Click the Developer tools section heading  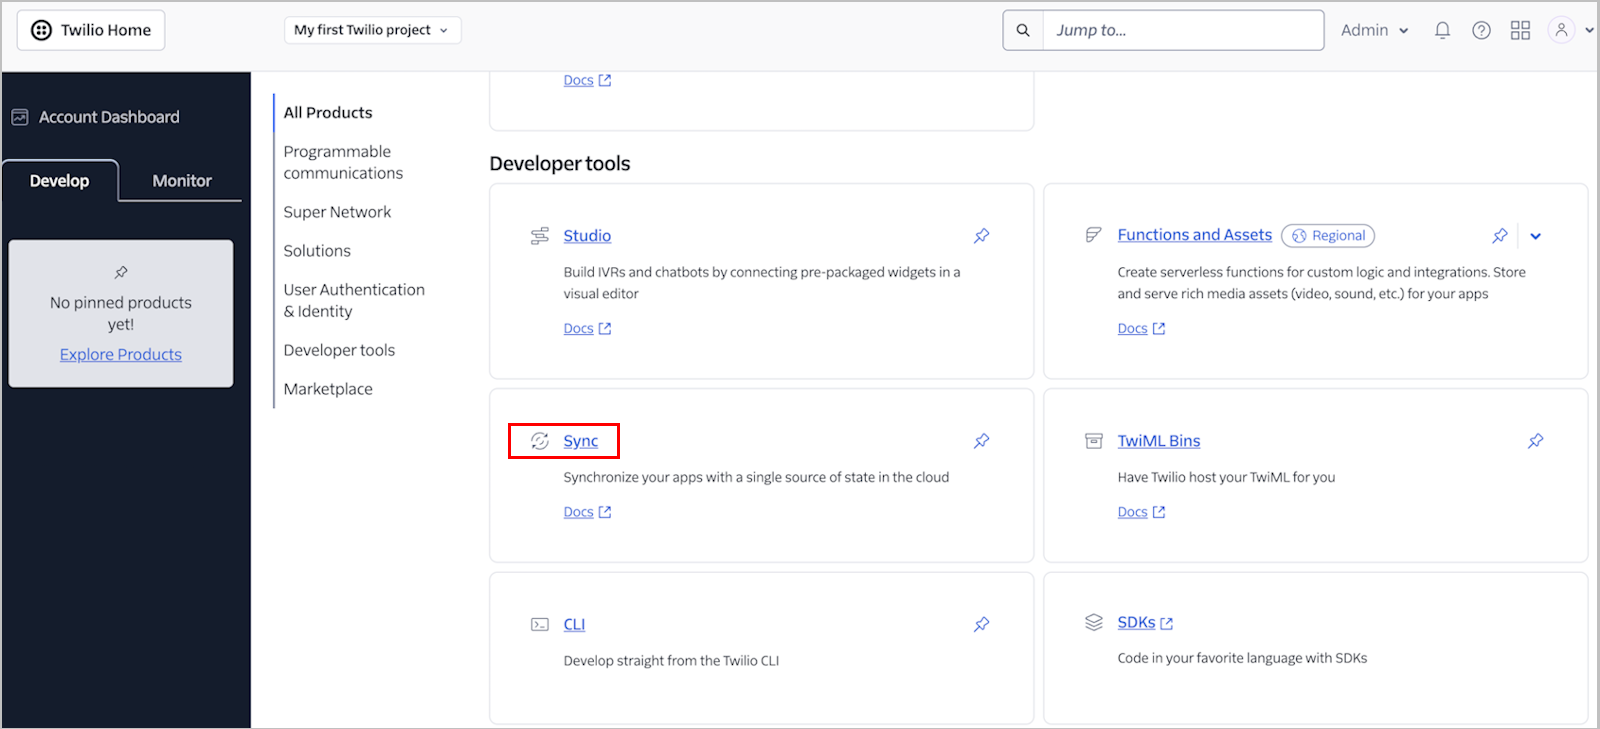(x=560, y=163)
